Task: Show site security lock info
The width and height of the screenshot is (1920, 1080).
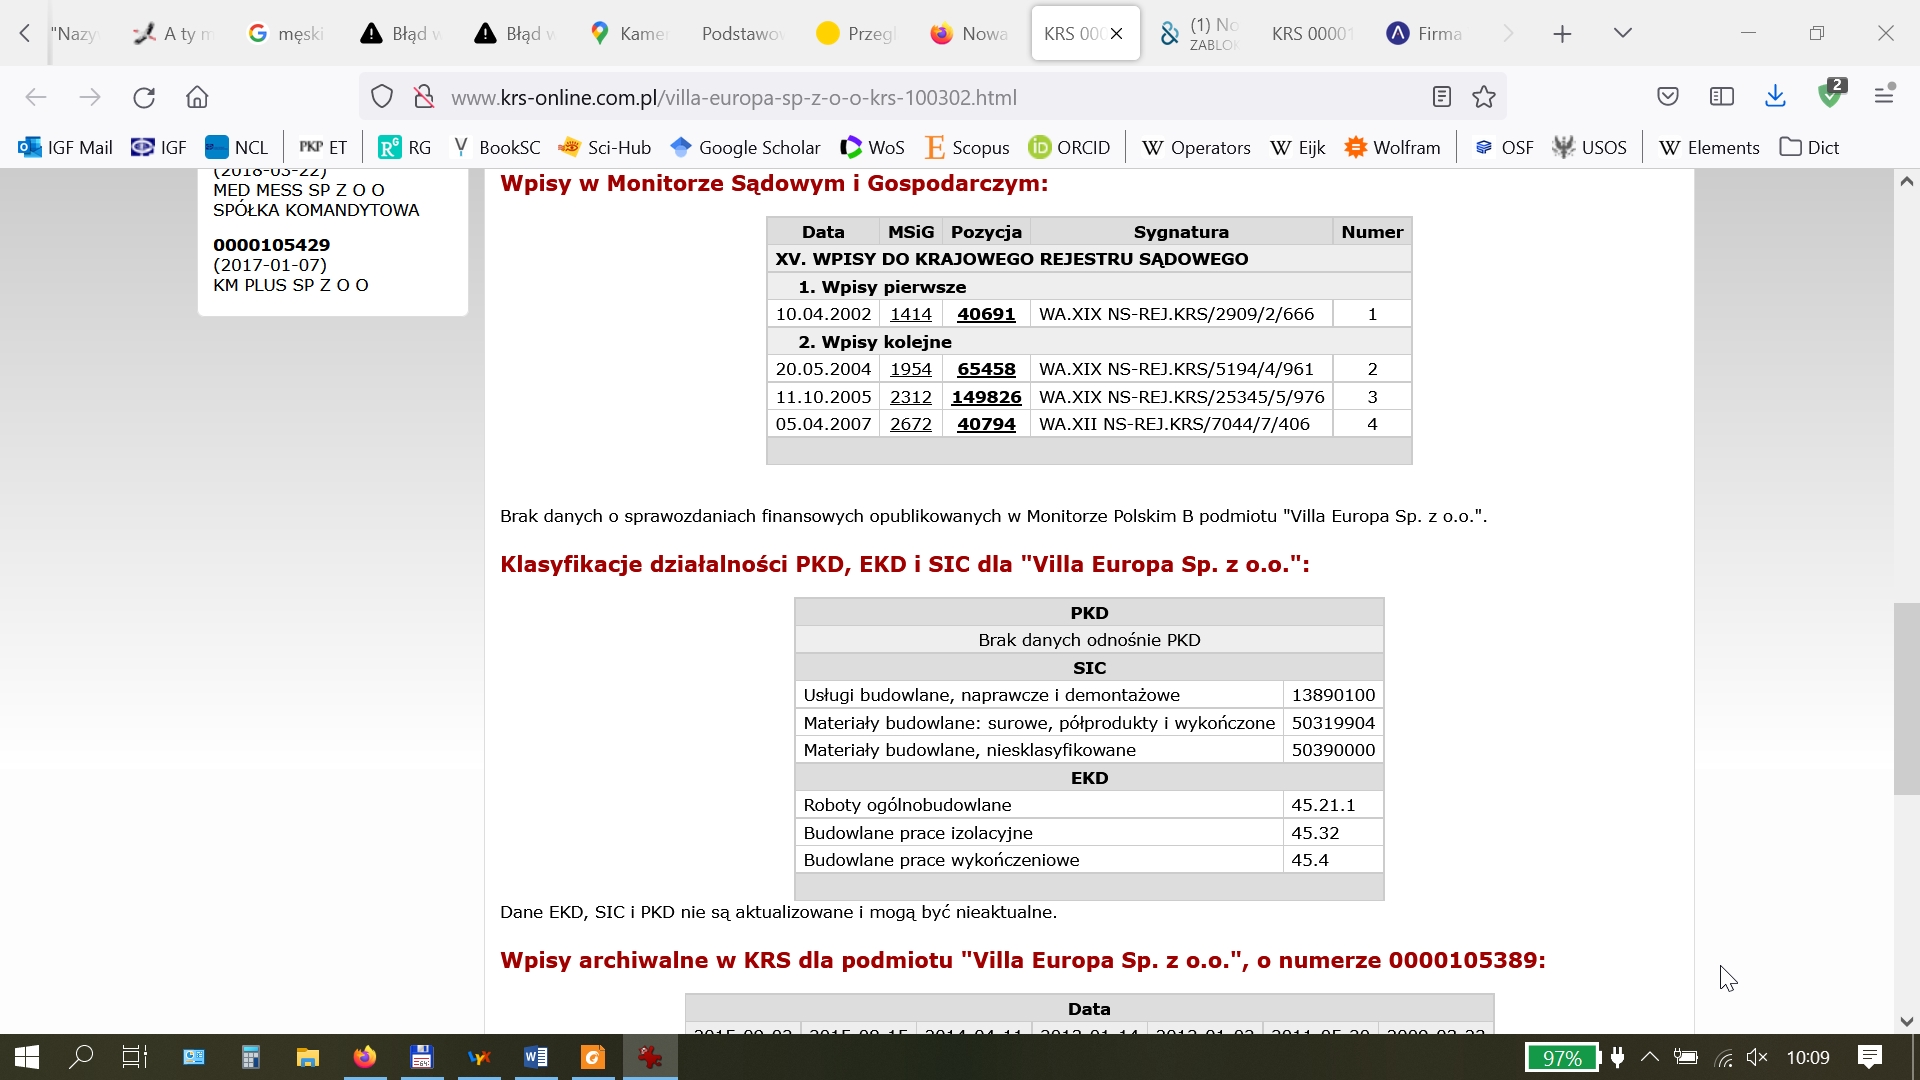Action: (424, 97)
